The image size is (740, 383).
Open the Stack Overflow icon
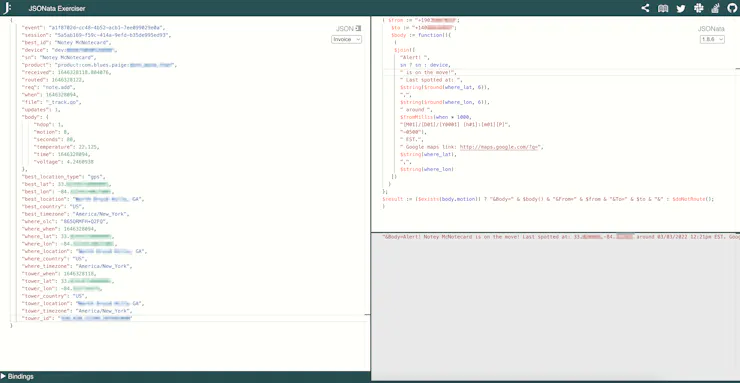pyautogui.click(x=715, y=8)
